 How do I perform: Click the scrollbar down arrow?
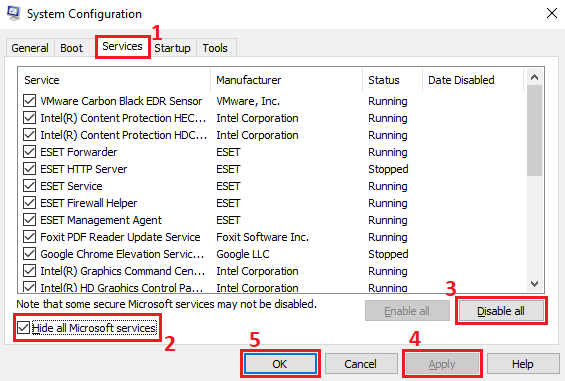[535, 284]
